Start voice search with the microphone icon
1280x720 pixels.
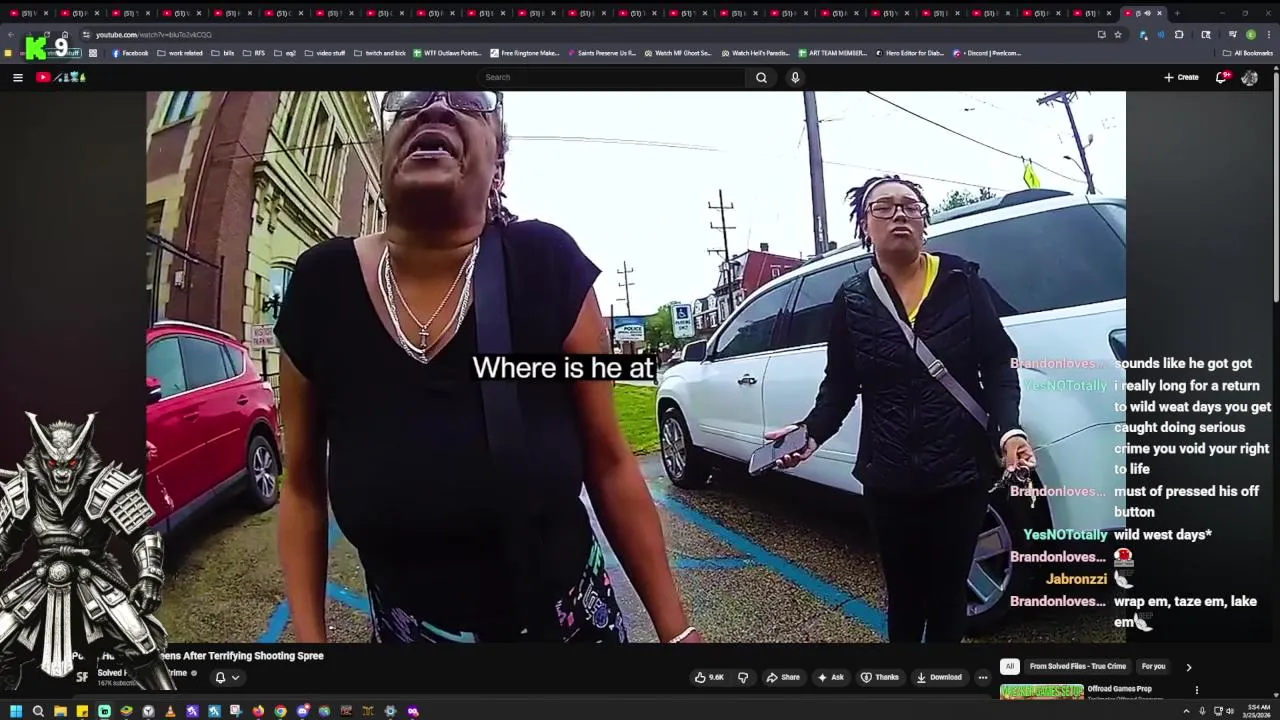(795, 77)
